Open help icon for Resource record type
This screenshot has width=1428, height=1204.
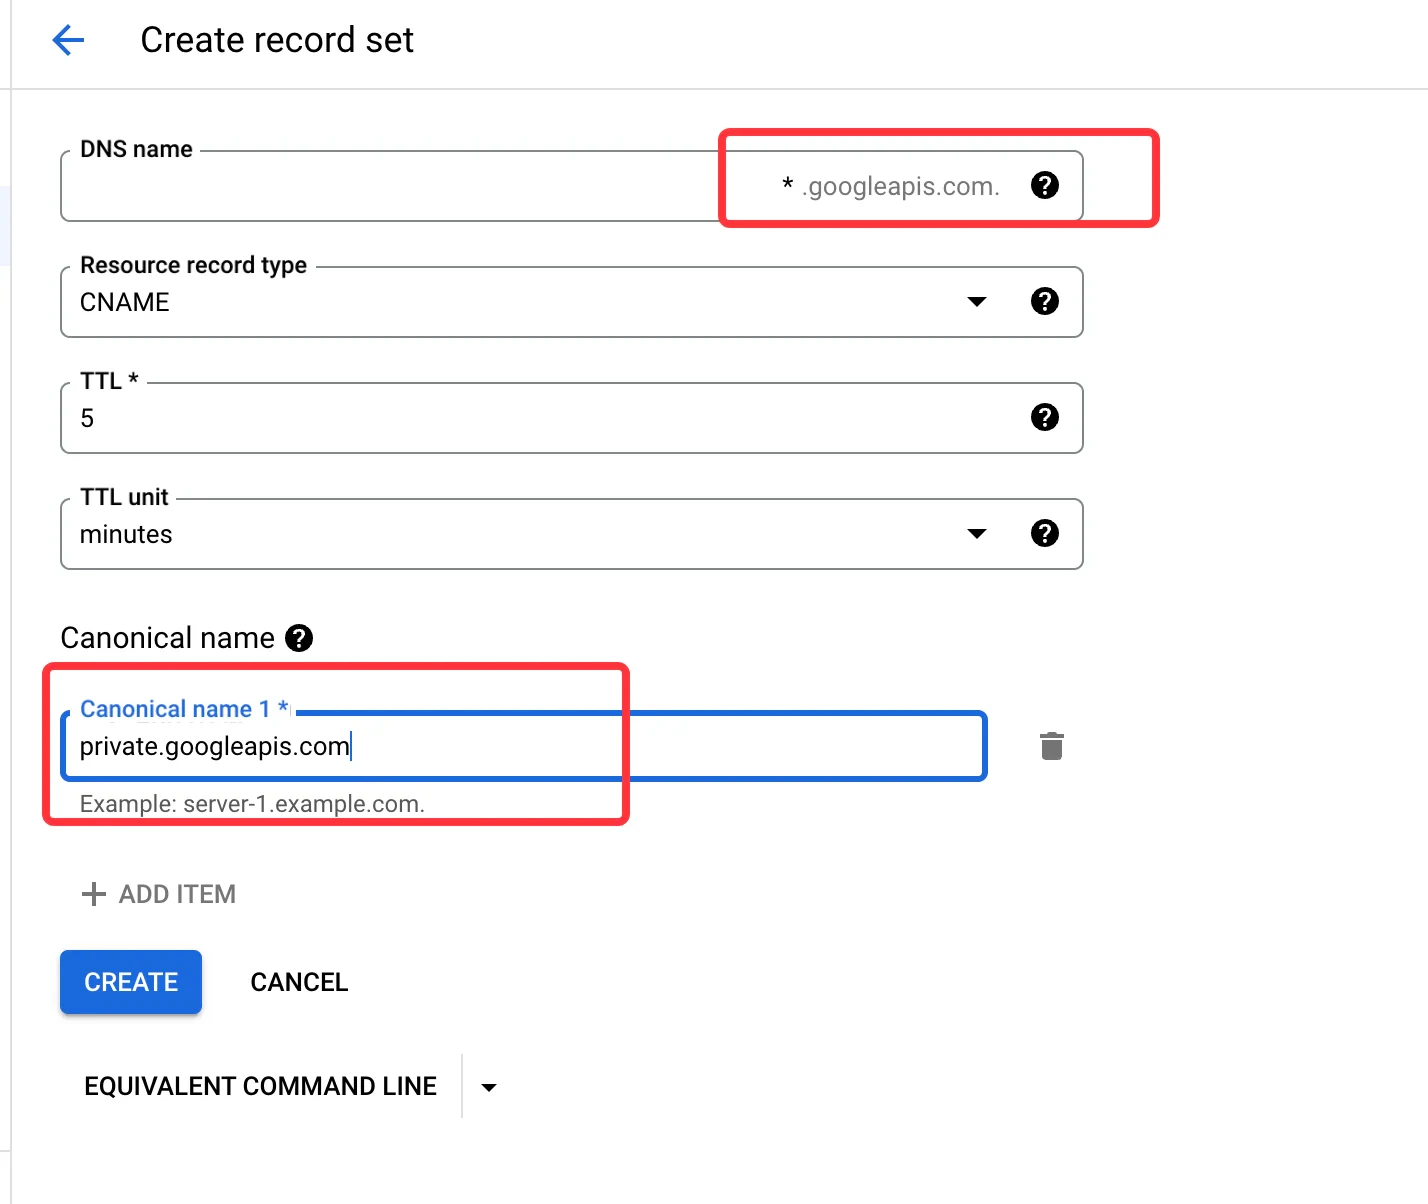click(x=1045, y=301)
